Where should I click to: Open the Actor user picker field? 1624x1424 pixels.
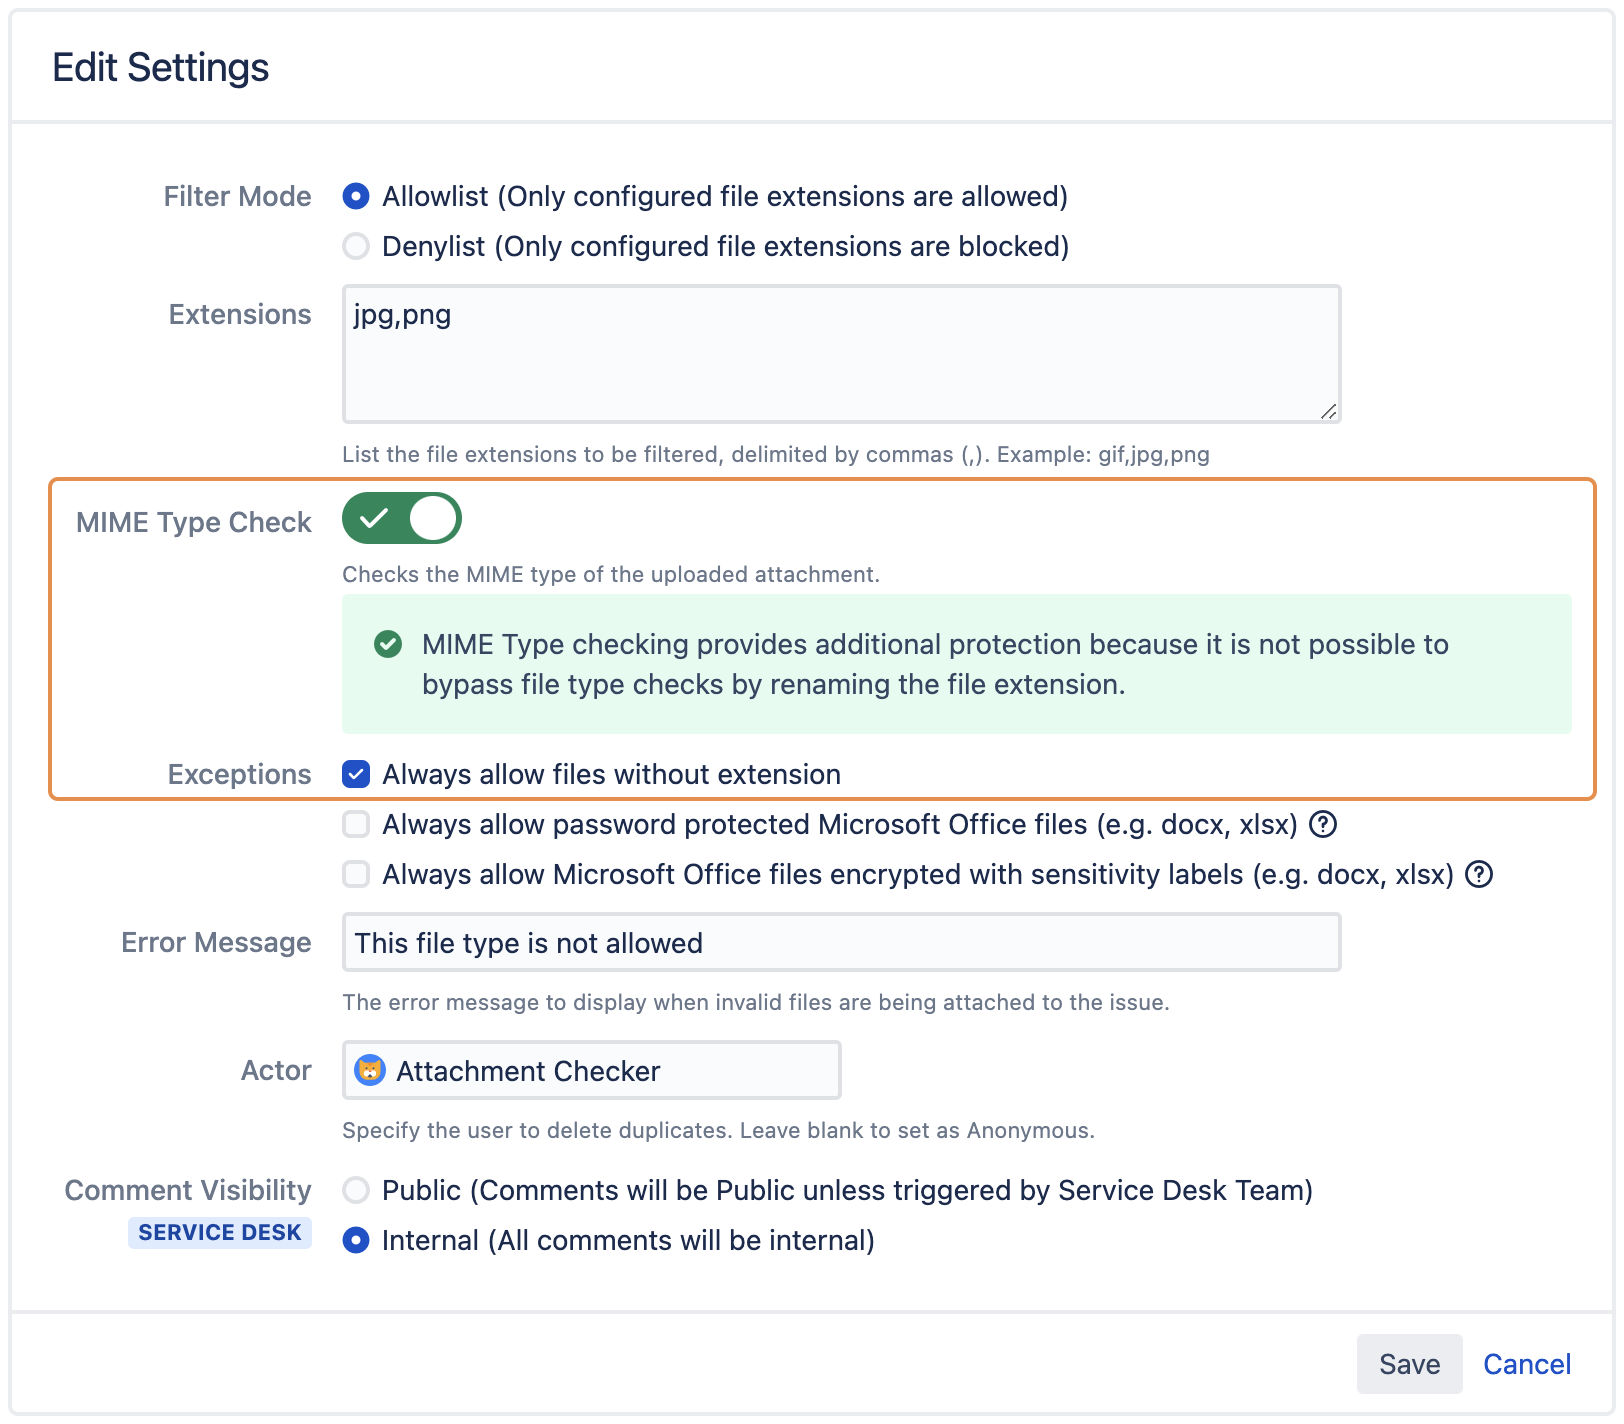click(590, 1070)
